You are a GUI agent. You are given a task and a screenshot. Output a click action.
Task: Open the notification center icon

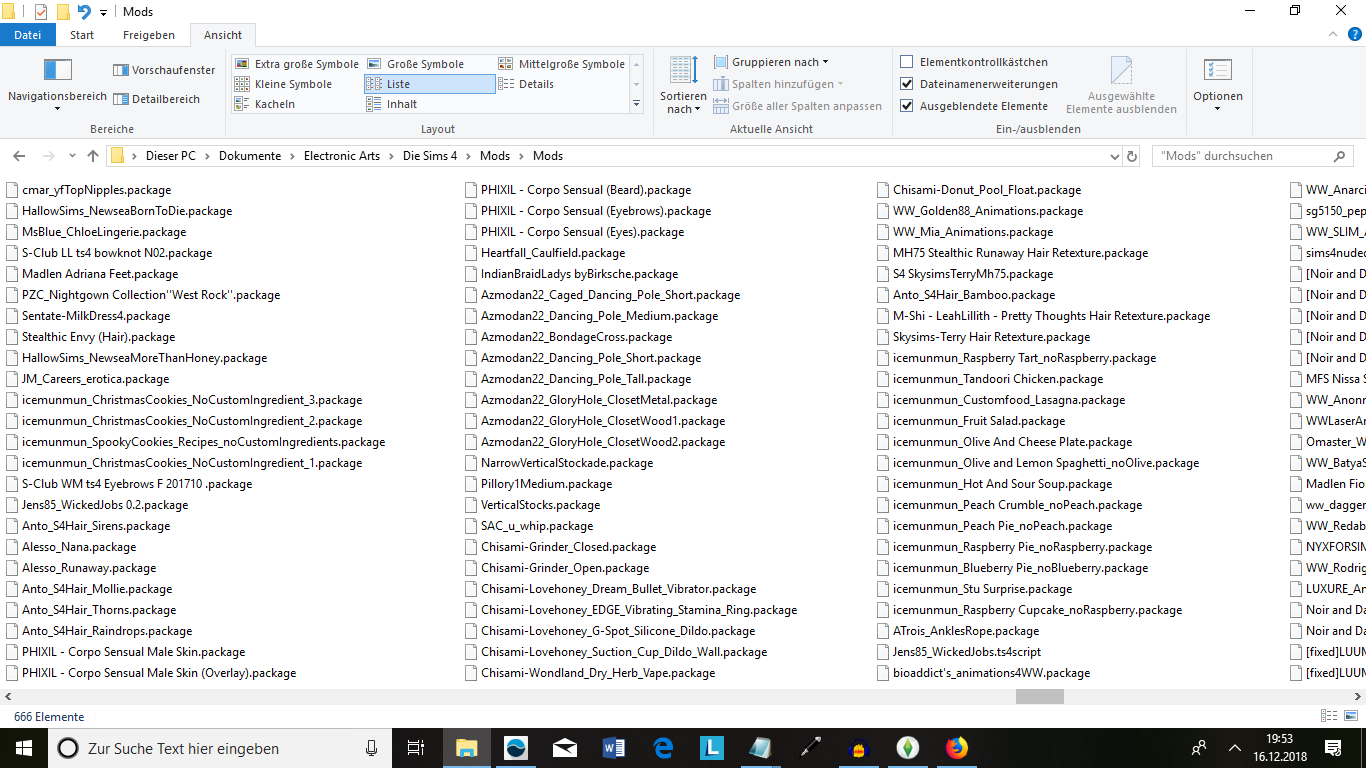point(1333,747)
